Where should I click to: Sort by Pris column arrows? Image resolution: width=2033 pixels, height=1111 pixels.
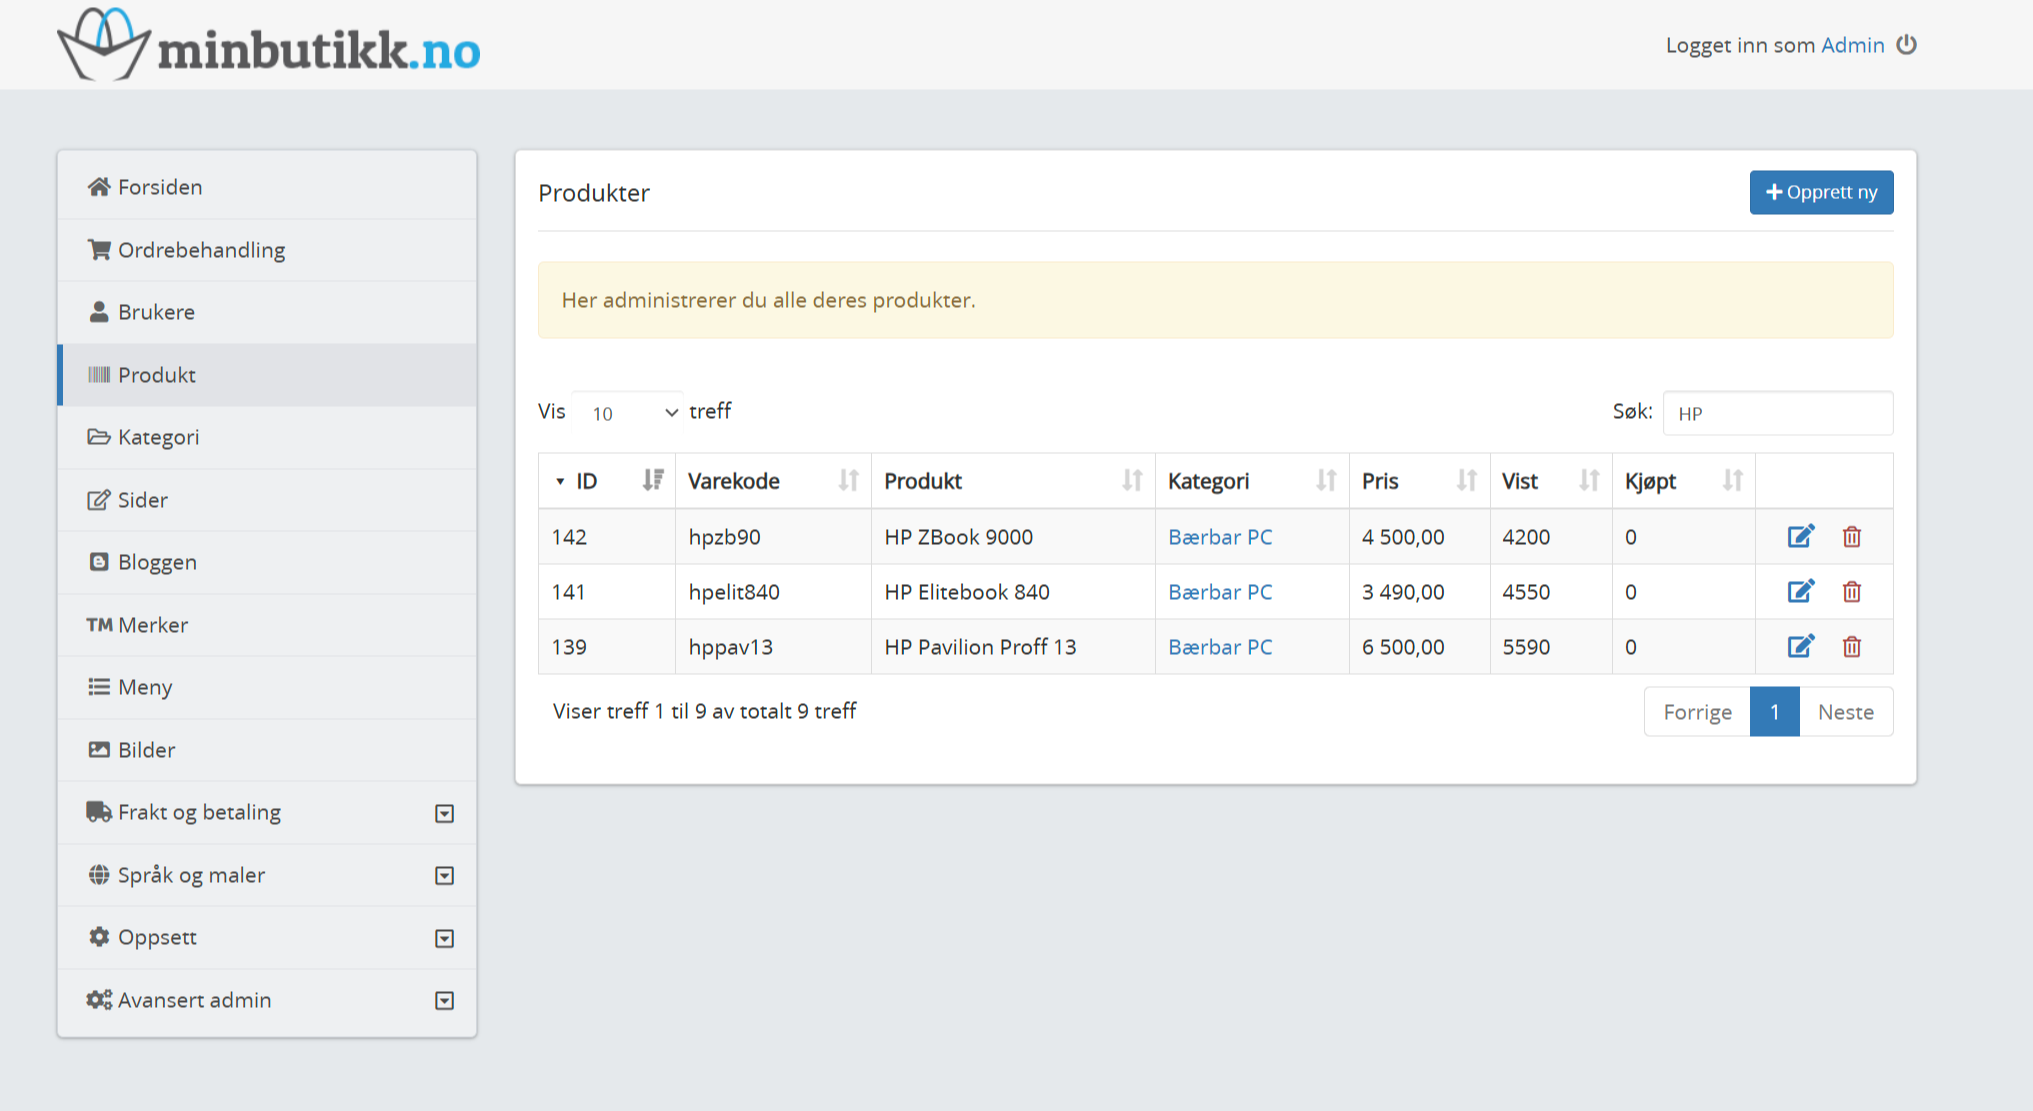point(1466,481)
